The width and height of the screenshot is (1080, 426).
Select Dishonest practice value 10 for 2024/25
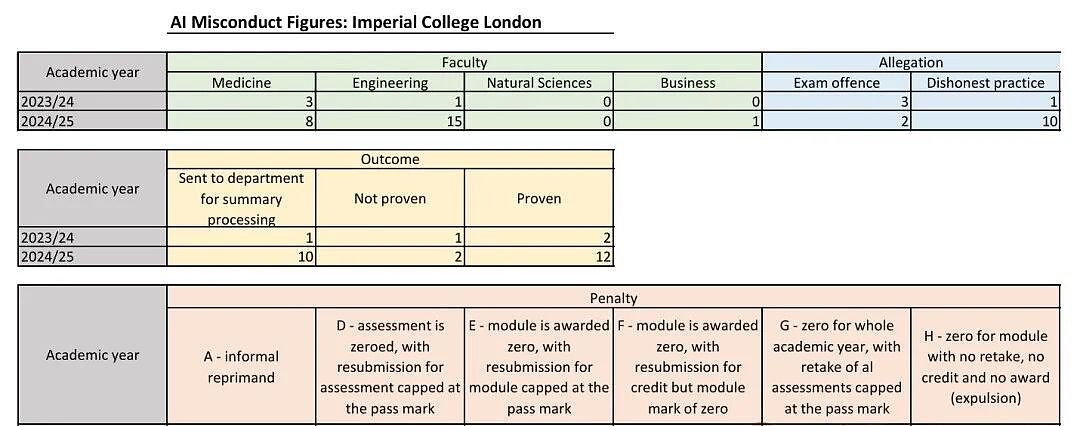(x=986, y=121)
